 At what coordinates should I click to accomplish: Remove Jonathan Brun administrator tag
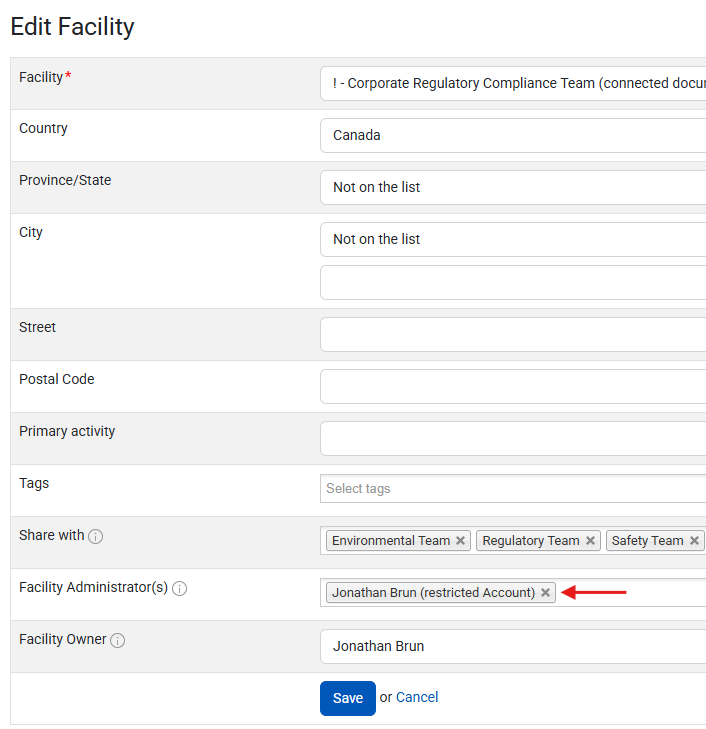click(x=546, y=593)
